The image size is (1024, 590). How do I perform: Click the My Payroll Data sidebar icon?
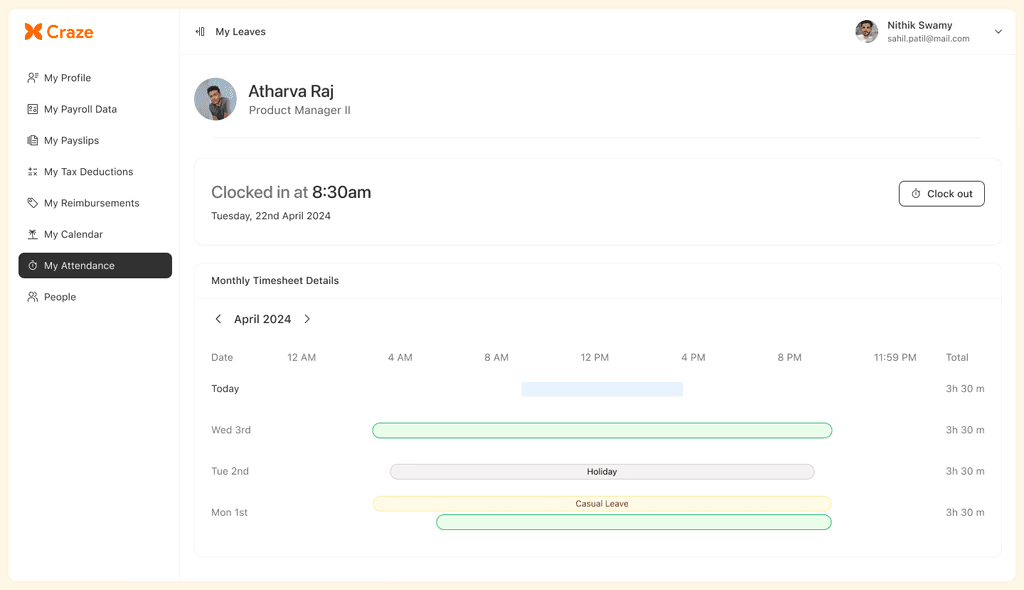[33, 109]
